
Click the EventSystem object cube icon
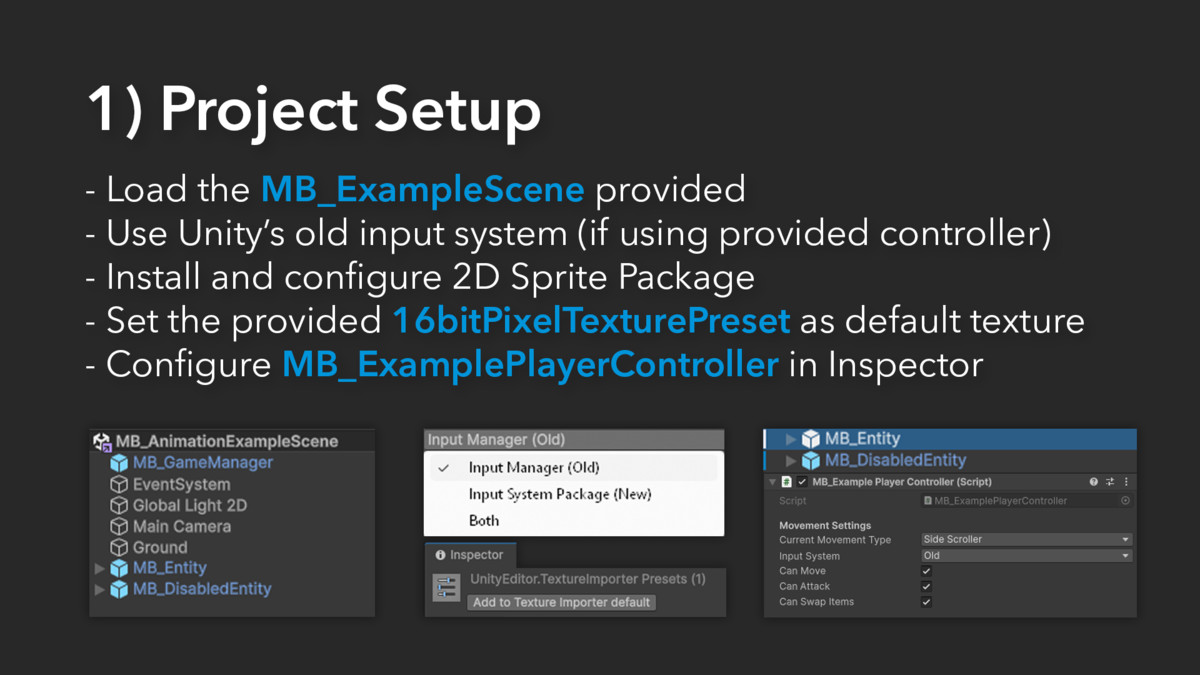119,484
